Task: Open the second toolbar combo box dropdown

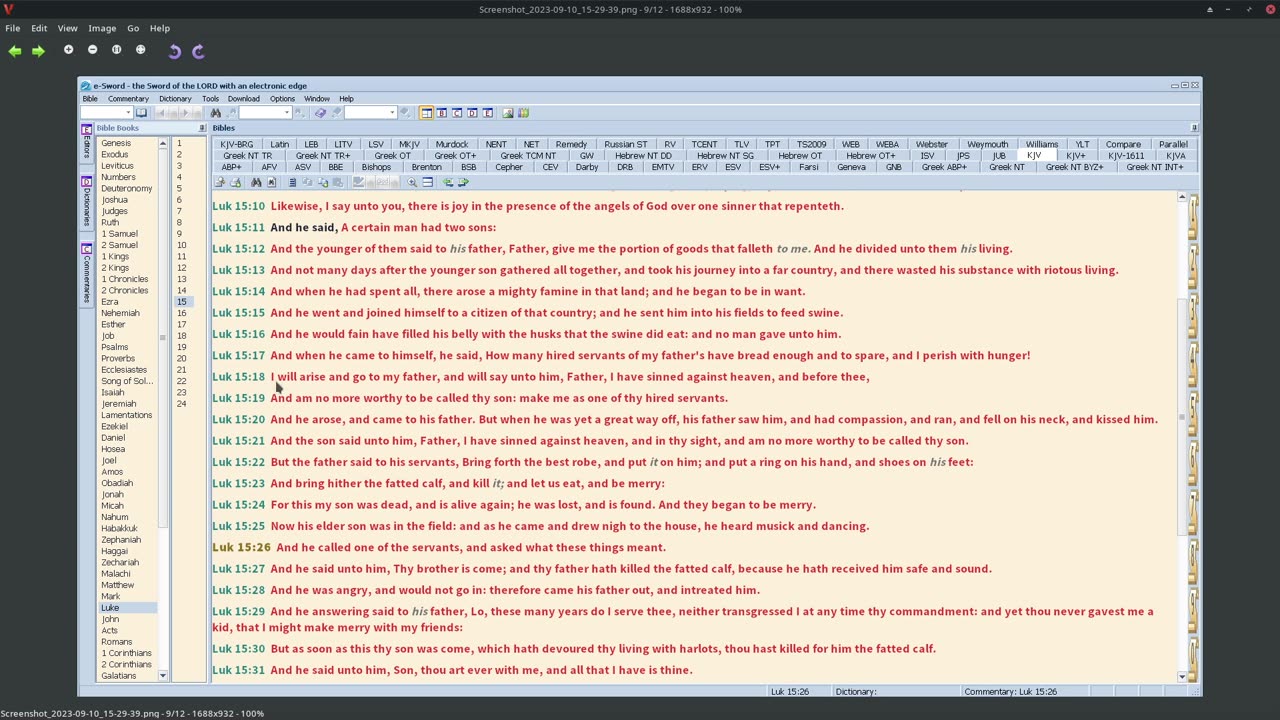Action: coord(286,113)
